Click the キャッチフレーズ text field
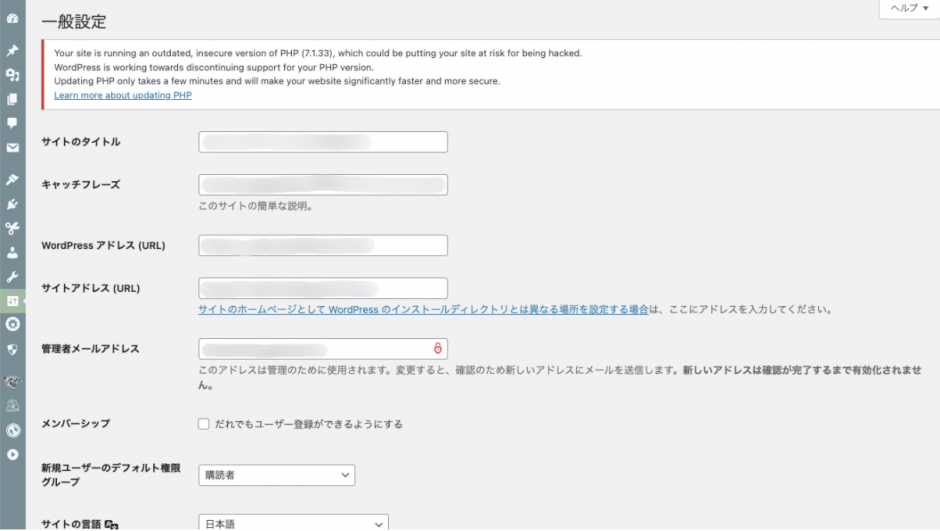 pos(323,185)
